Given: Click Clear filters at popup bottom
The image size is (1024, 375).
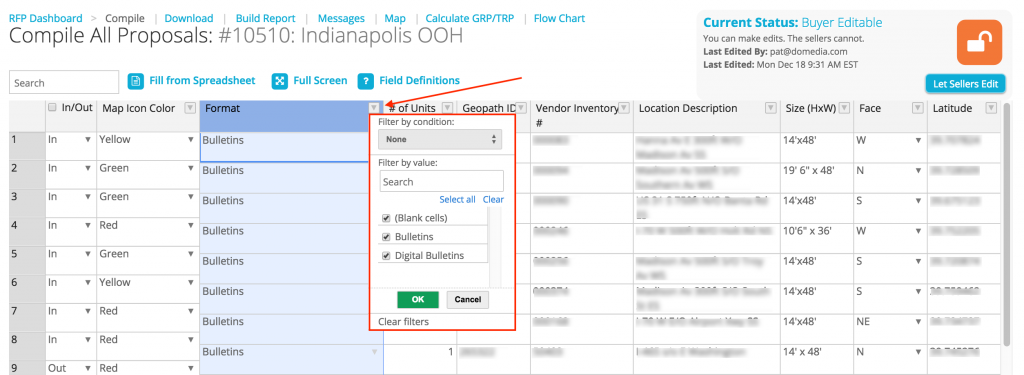Looking at the screenshot, I should click(404, 321).
